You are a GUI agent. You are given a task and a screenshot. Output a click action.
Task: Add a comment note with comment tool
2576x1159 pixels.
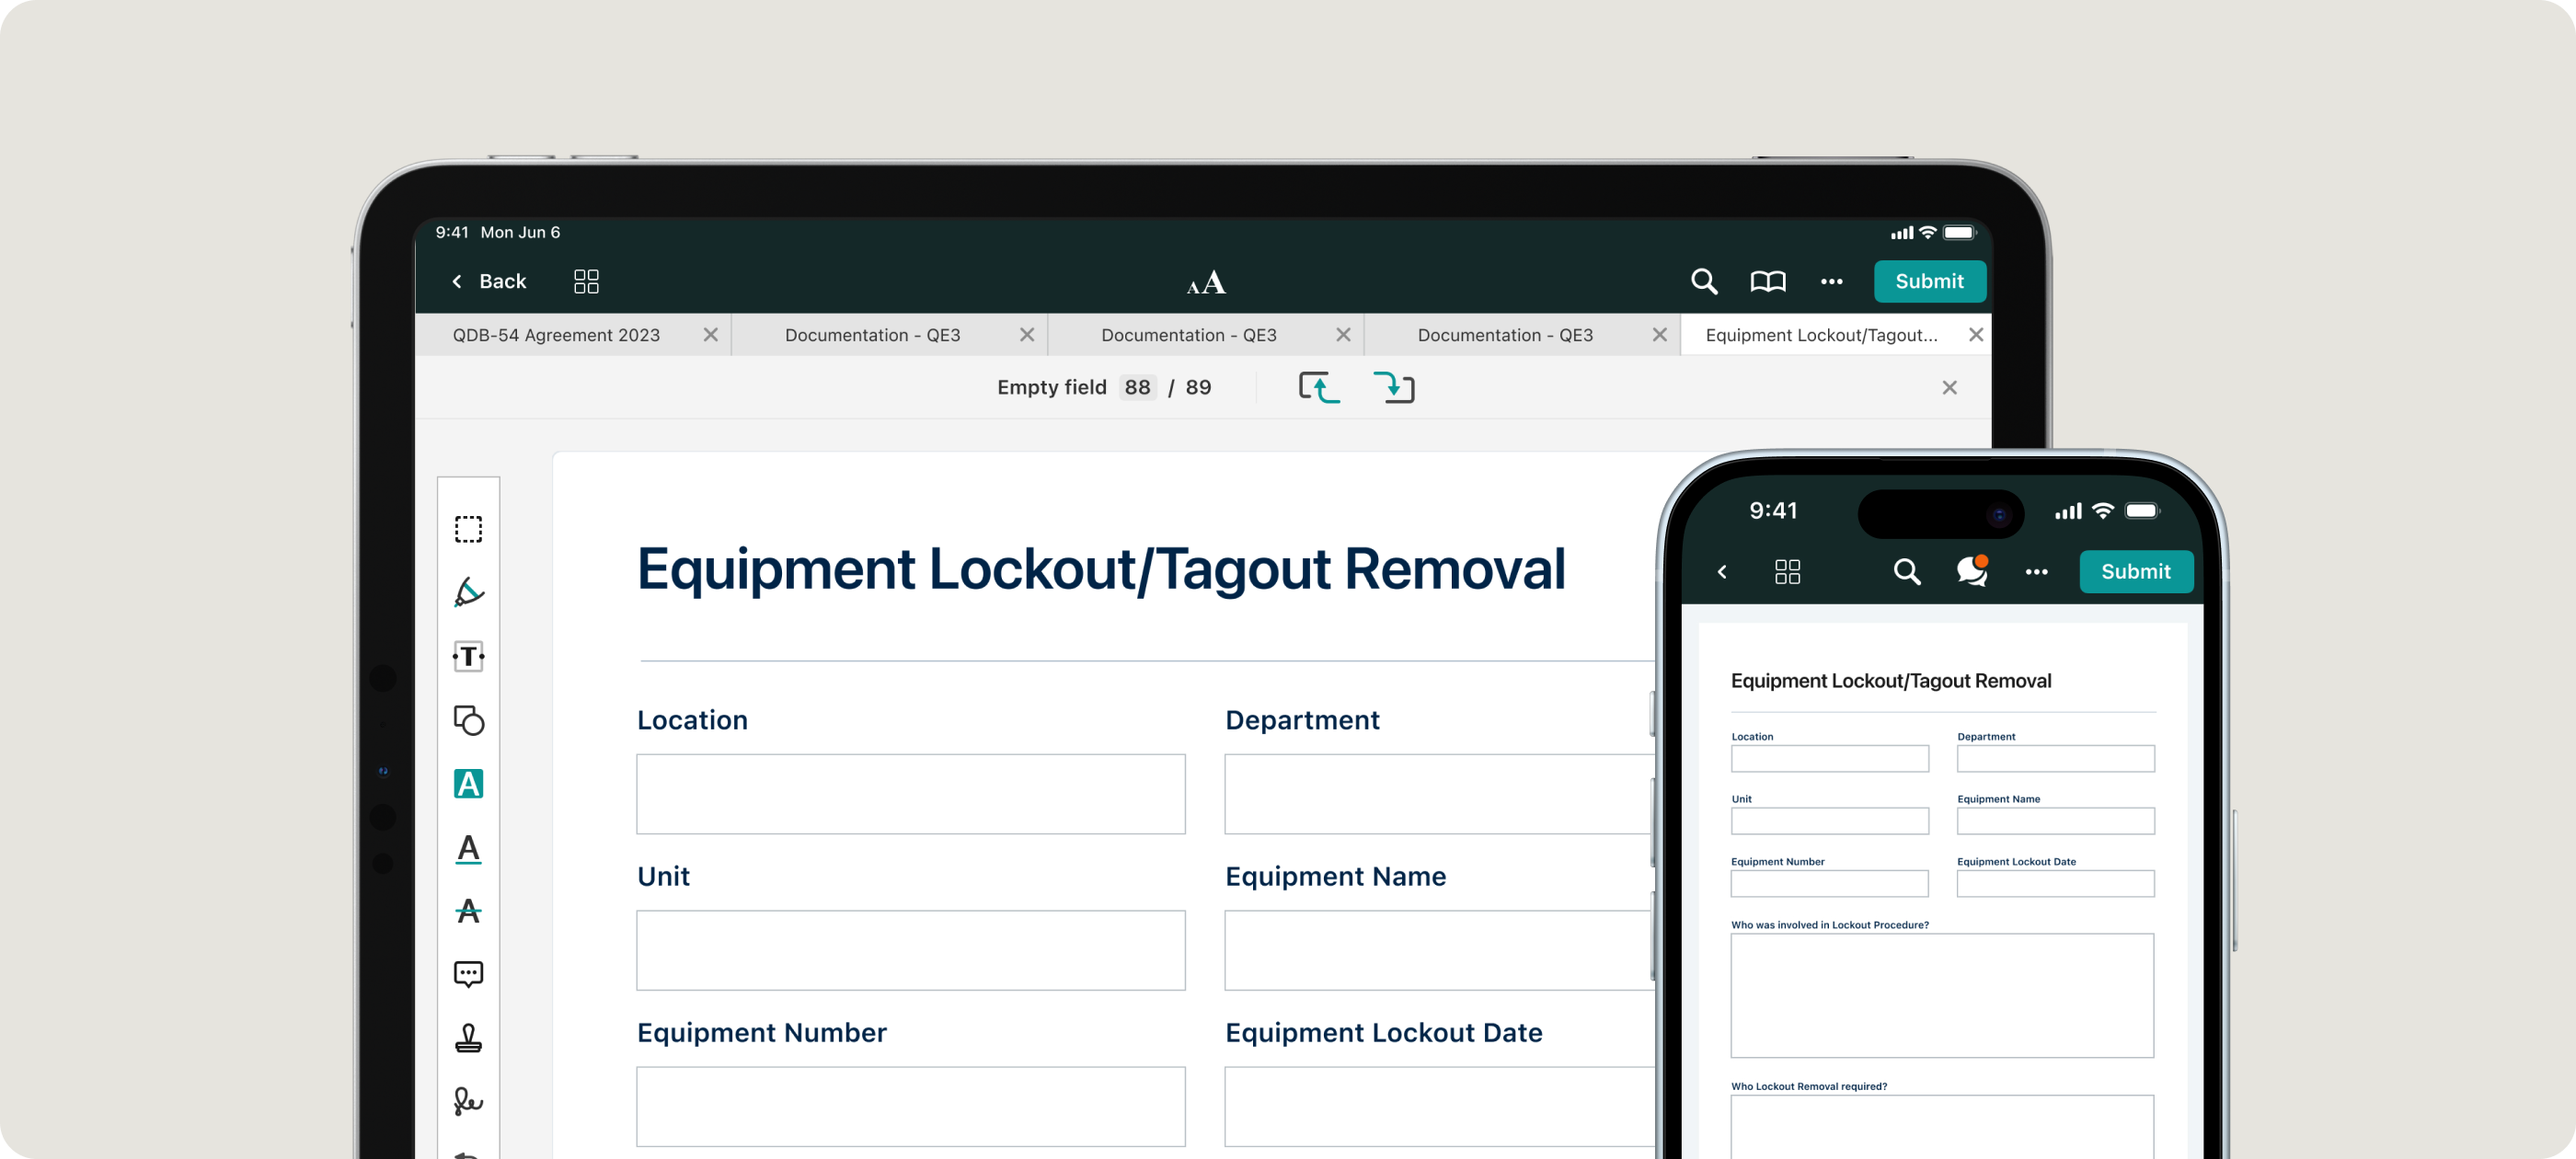click(468, 974)
